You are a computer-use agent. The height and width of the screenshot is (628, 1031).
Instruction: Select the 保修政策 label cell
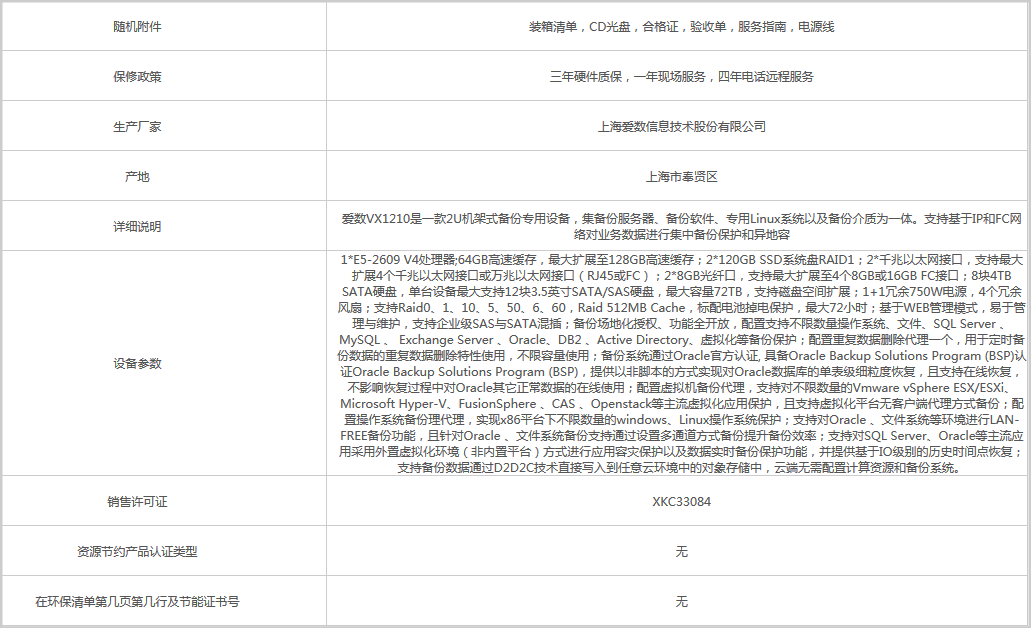[x=164, y=76]
